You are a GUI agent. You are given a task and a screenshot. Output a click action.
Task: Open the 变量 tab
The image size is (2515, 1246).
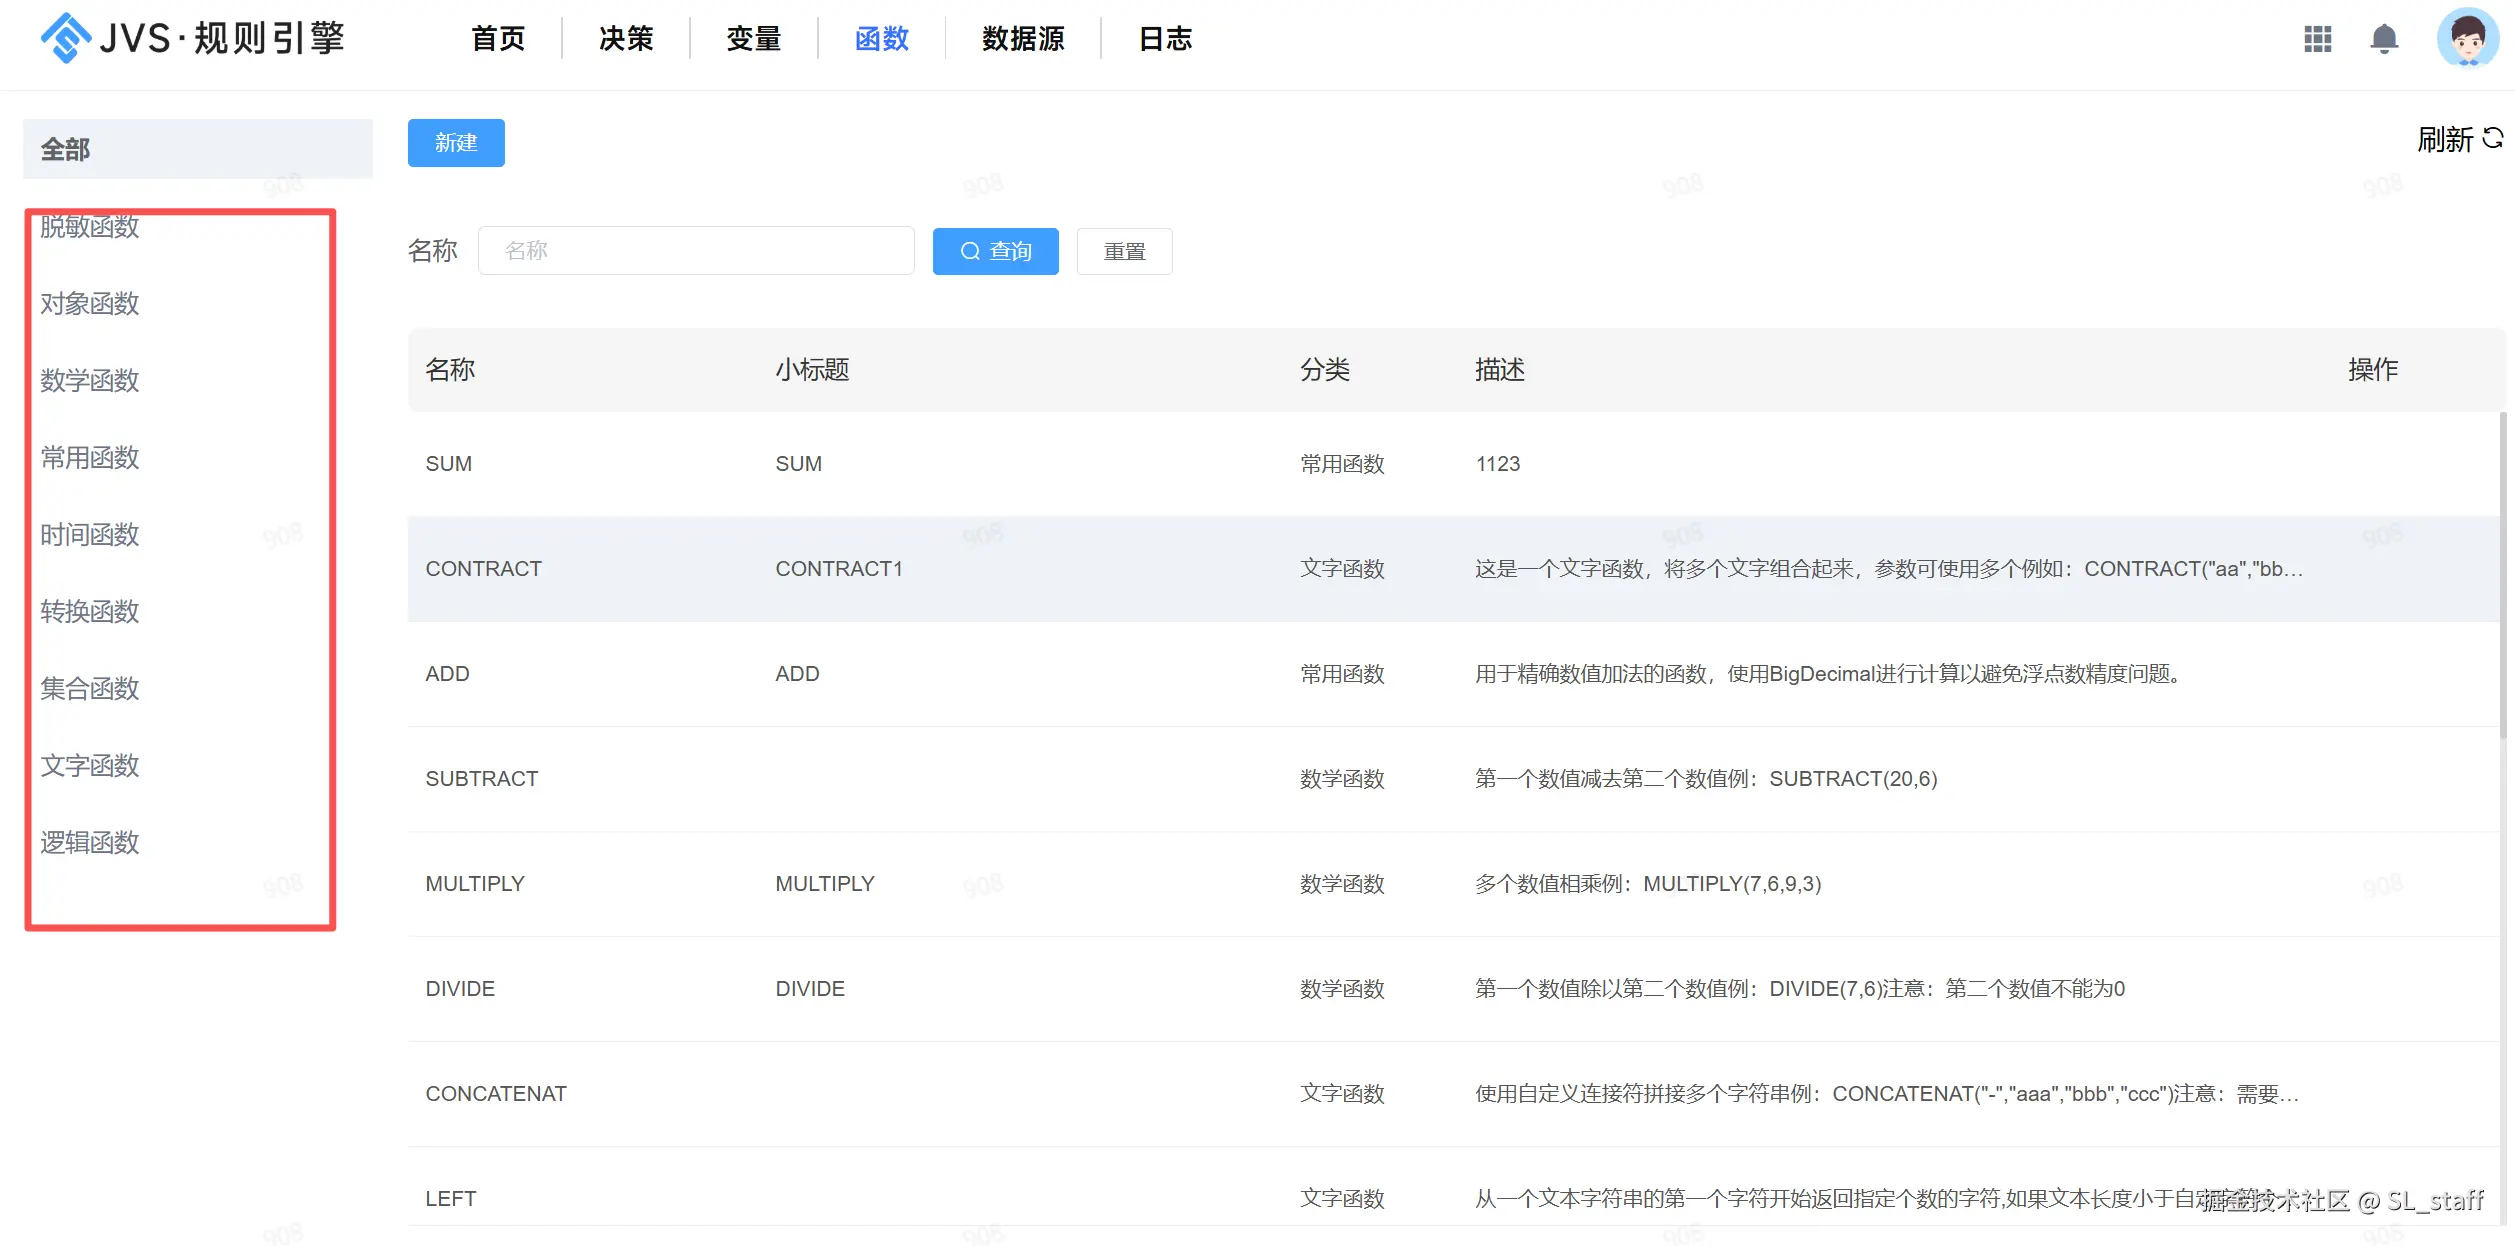tap(753, 39)
